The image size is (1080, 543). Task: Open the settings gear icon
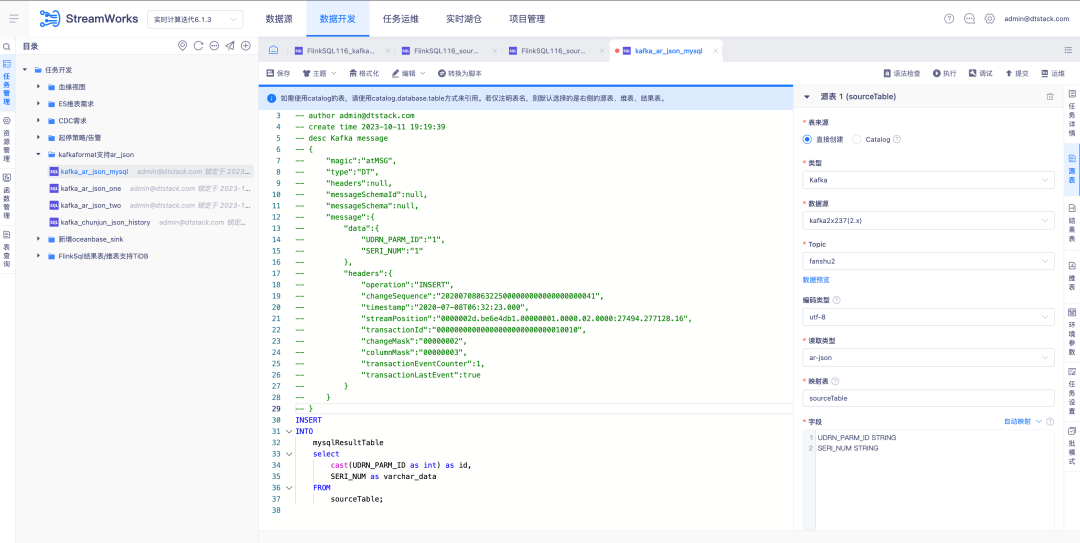[990, 19]
